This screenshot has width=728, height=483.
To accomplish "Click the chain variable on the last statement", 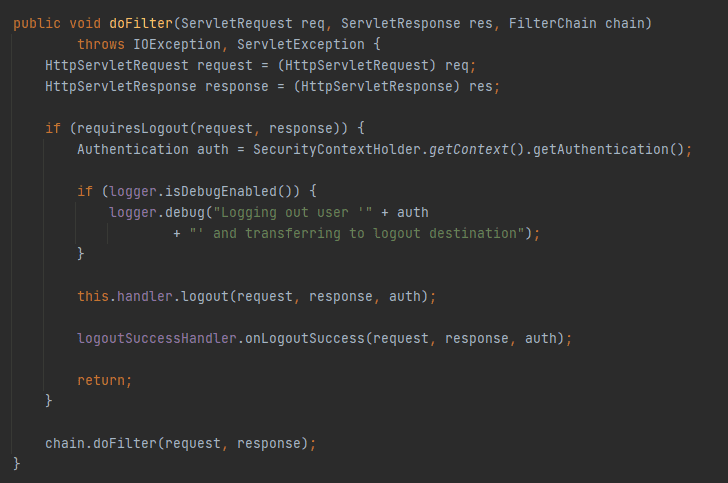I will pyautogui.click(x=65, y=443).
